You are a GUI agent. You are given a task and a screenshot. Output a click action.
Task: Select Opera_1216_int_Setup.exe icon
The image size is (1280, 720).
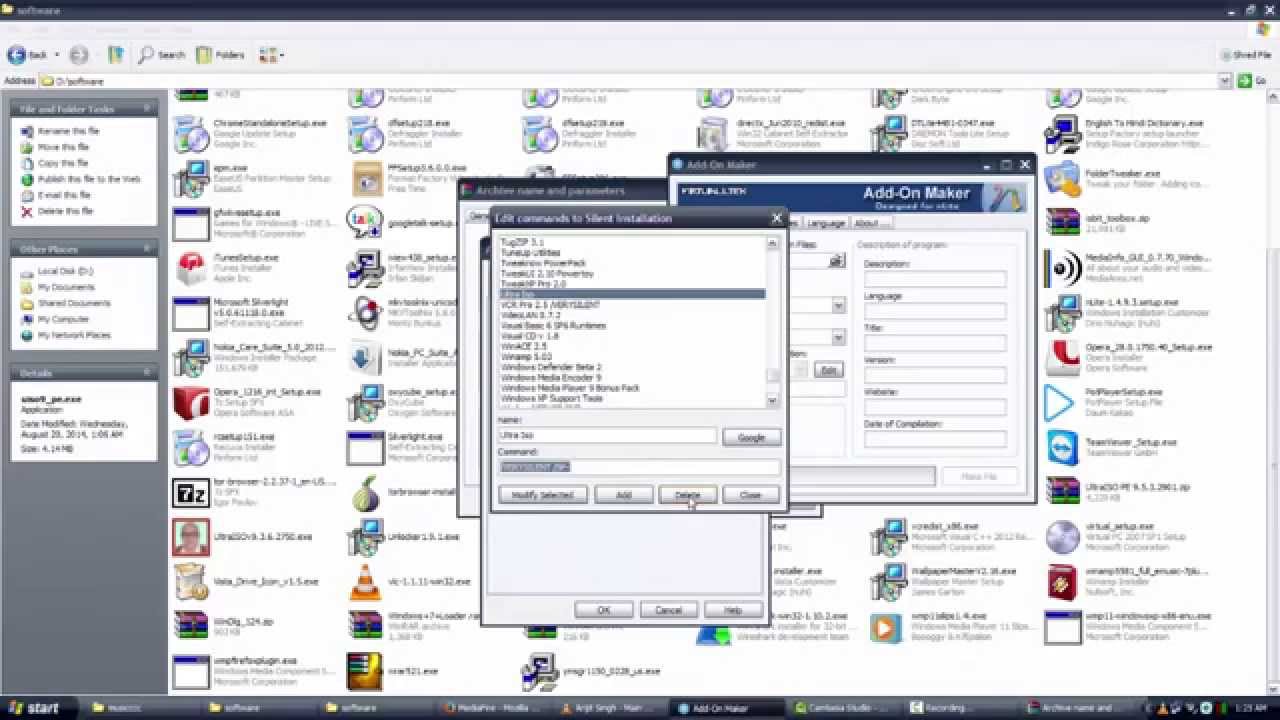click(191, 403)
